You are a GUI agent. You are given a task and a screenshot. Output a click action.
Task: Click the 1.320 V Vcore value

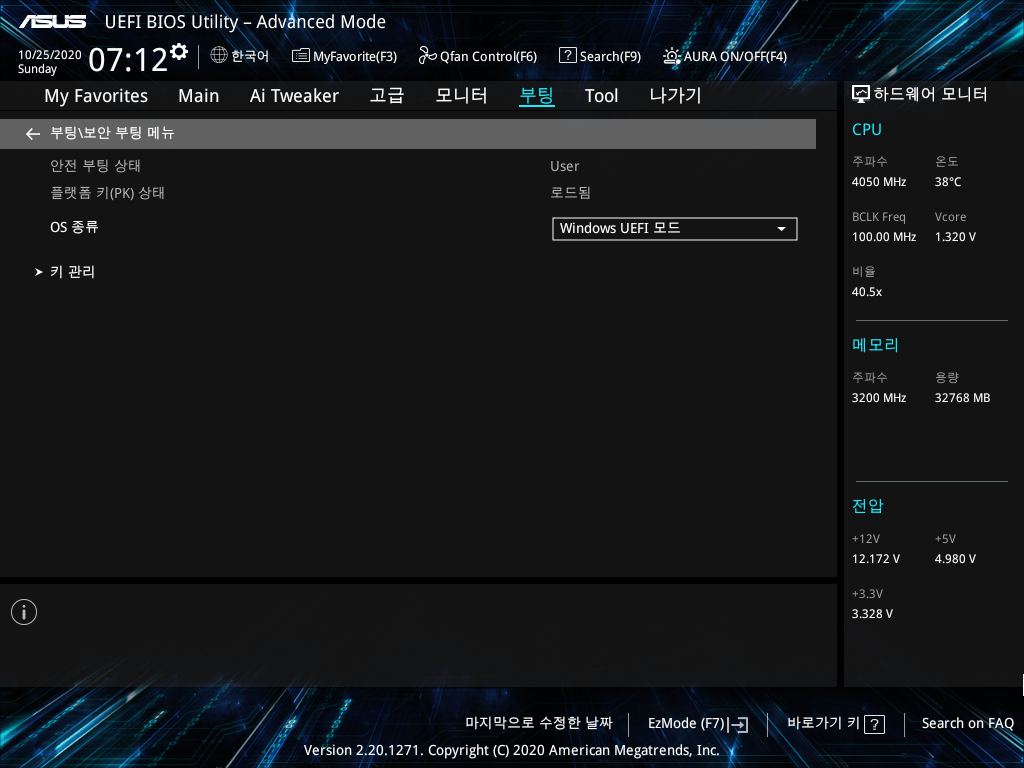(955, 237)
